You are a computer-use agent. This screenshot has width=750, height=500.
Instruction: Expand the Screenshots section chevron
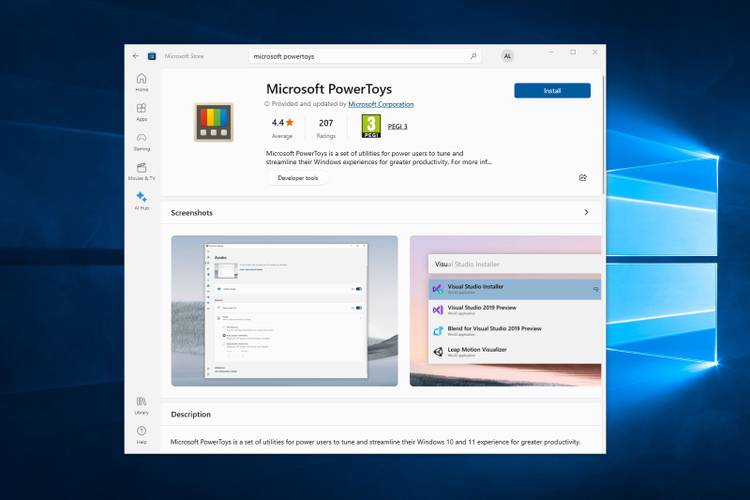coord(586,212)
